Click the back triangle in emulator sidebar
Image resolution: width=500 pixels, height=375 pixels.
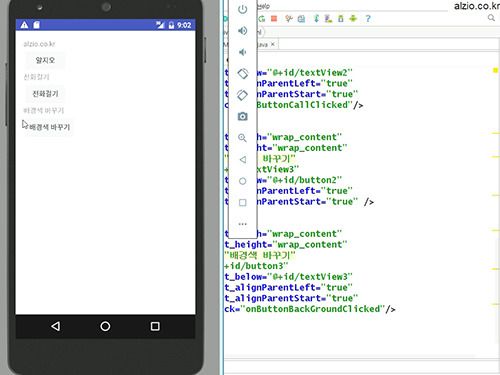tap(243, 159)
